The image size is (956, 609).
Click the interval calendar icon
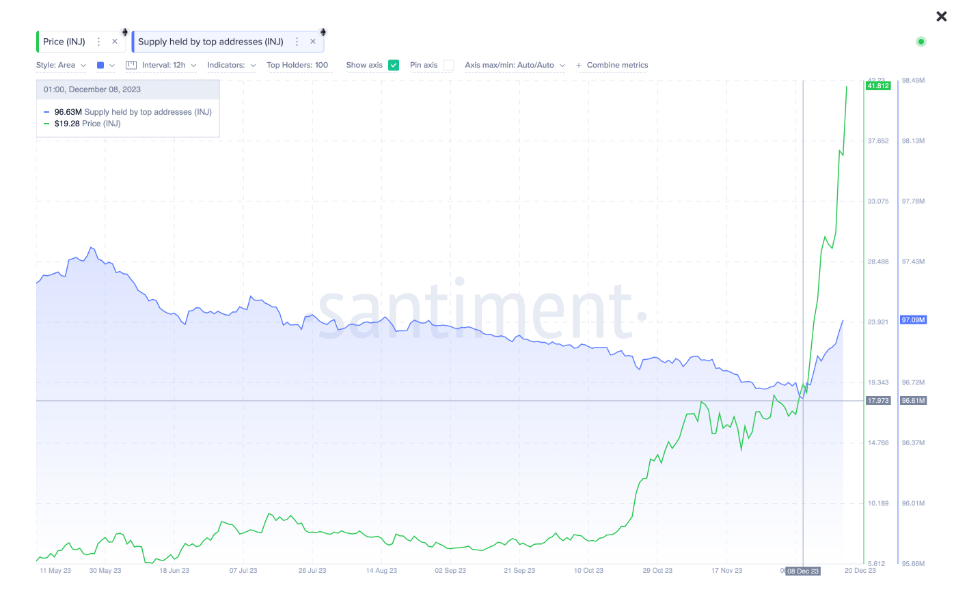pos(132,65)
